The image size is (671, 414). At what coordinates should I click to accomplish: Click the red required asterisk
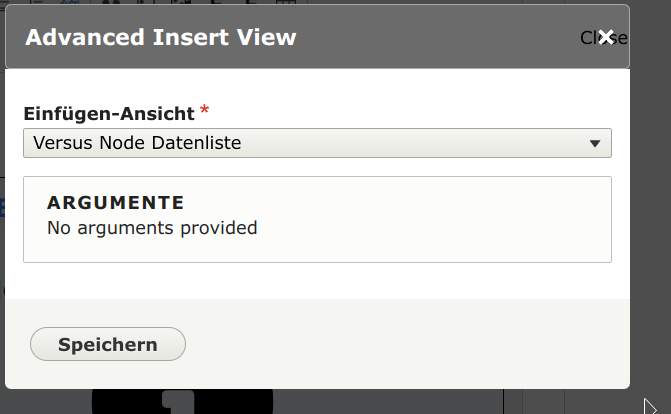(x=205, y=110)
